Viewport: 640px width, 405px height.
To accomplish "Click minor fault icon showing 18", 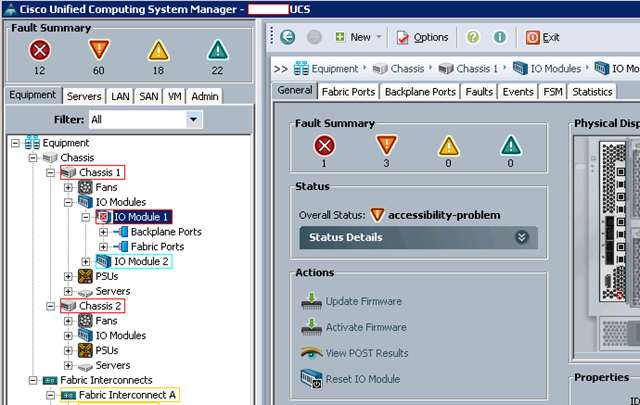I will (x=158, y=51).
